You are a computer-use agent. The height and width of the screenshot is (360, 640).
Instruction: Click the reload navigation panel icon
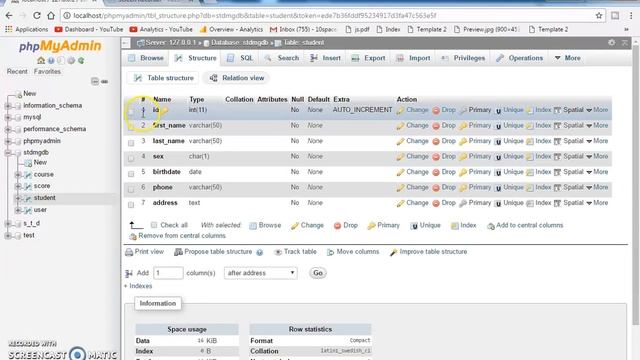click(81, 60)
